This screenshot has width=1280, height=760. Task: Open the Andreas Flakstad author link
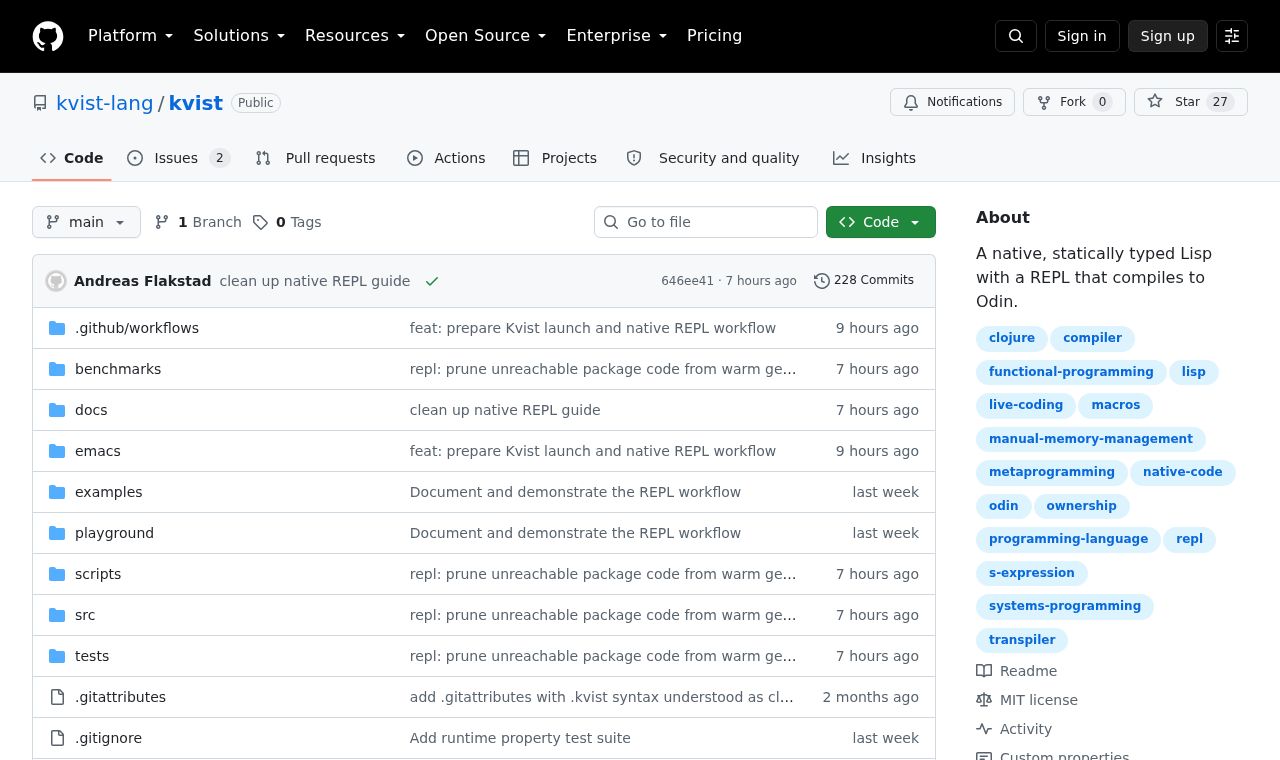point(143,281)
